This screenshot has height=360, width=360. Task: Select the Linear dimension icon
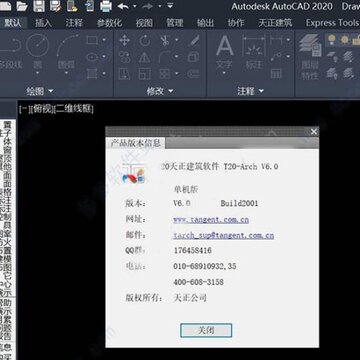coord(276,40)
